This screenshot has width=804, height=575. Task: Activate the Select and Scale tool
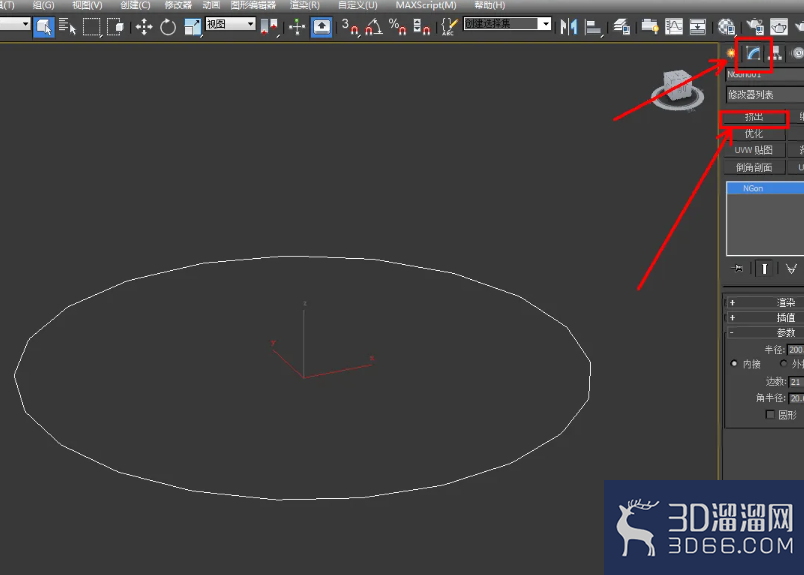click(x=192, y=27)
